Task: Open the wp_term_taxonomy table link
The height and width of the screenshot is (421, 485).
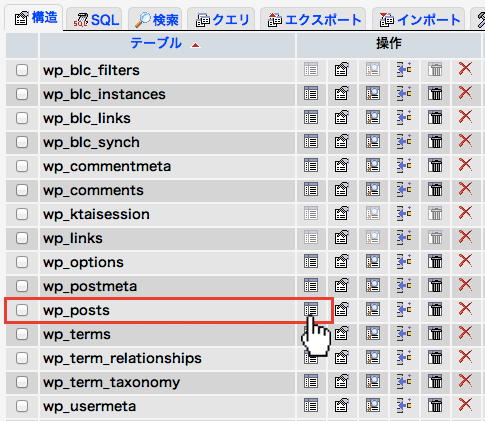Action: (111, 382)
